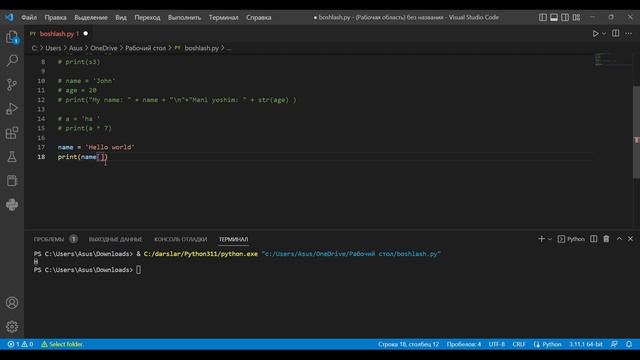The image size is (640, 360).
Task: Open the Переход menu
Action: point(147,18)
